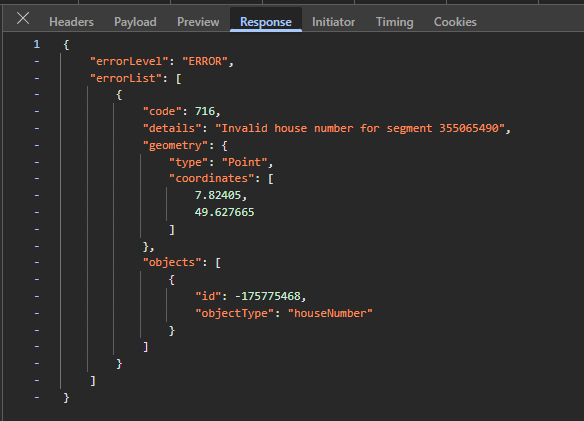Click the "Invalid house number for segment" message
Viewport: 584px width, 421px height.
[x=360, y=129]
